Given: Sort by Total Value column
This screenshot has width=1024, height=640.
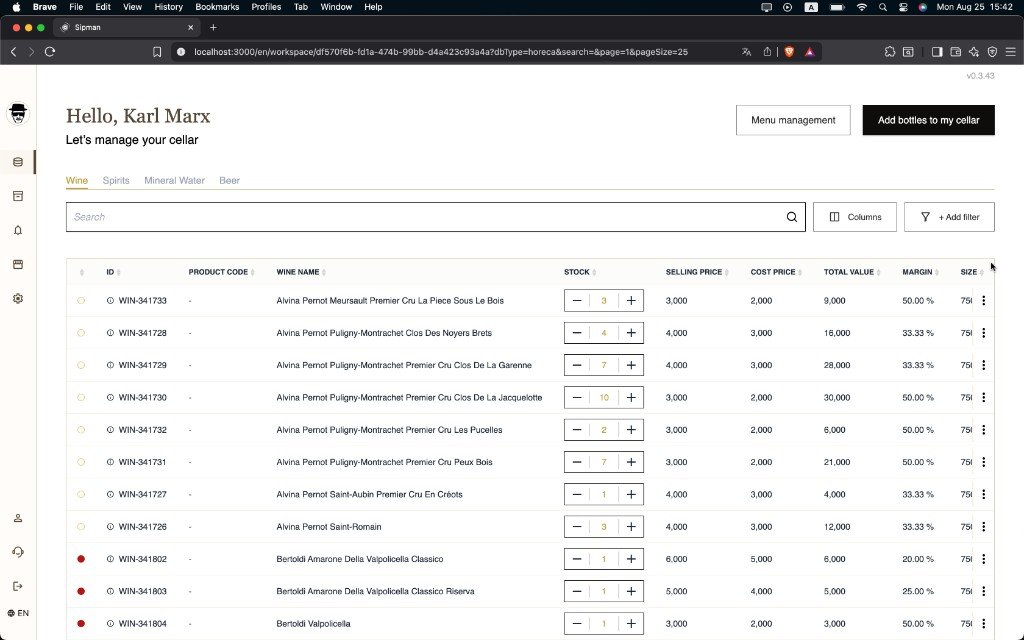Looking at the screenshot, I should coord(852,272).
